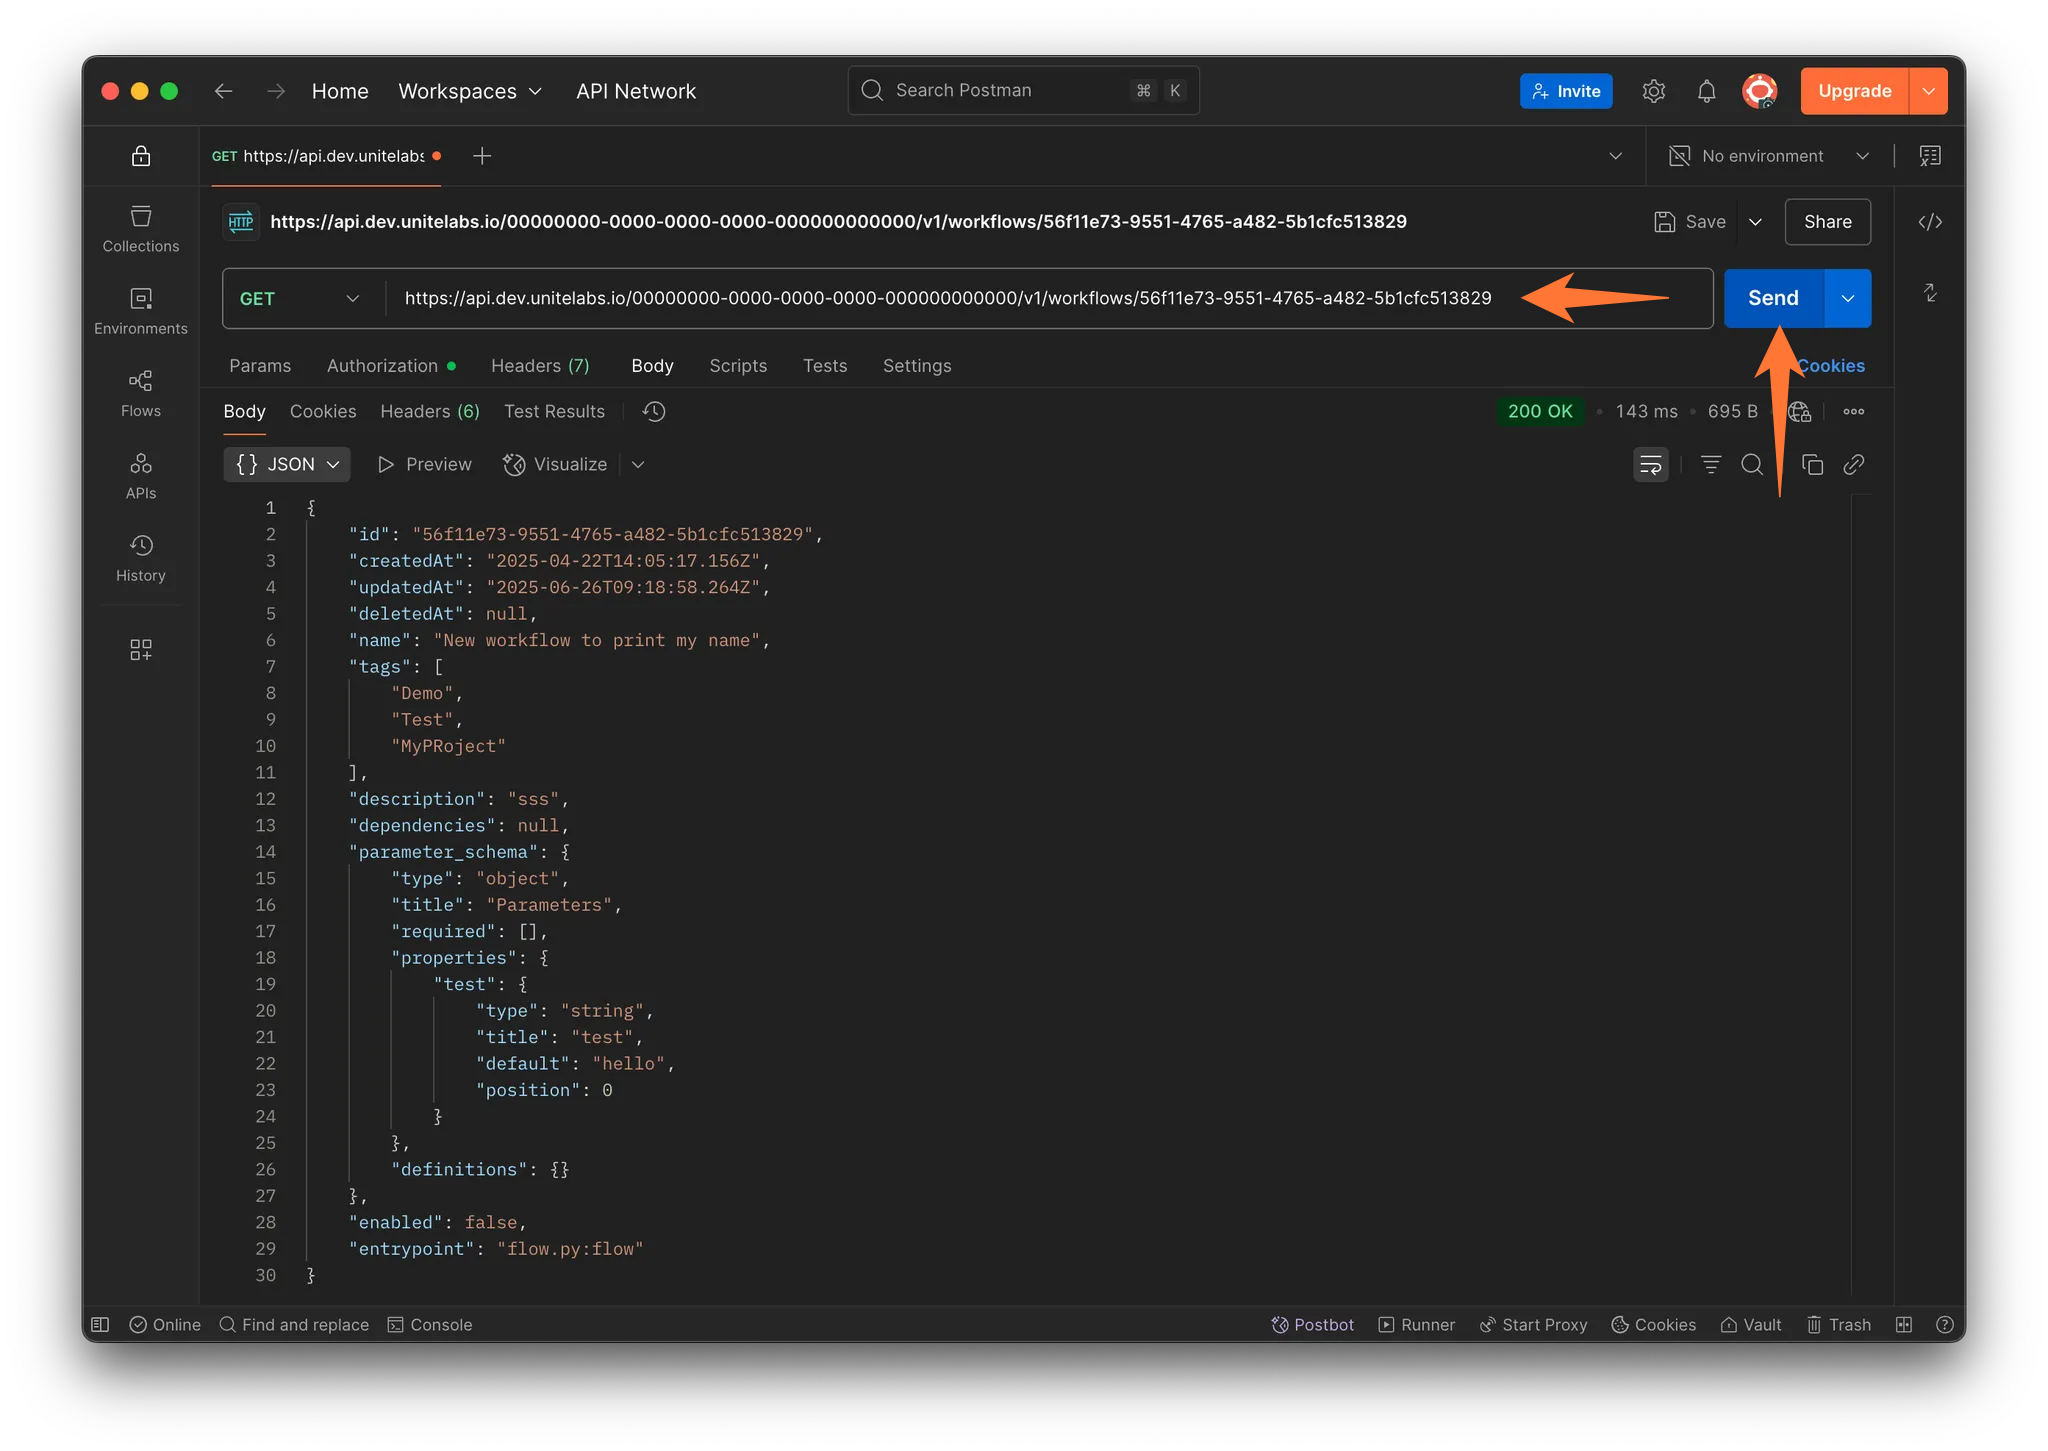The image size is (2048, 1451).
Task: Go forward with the right arrow
Action: pos(276,91)
